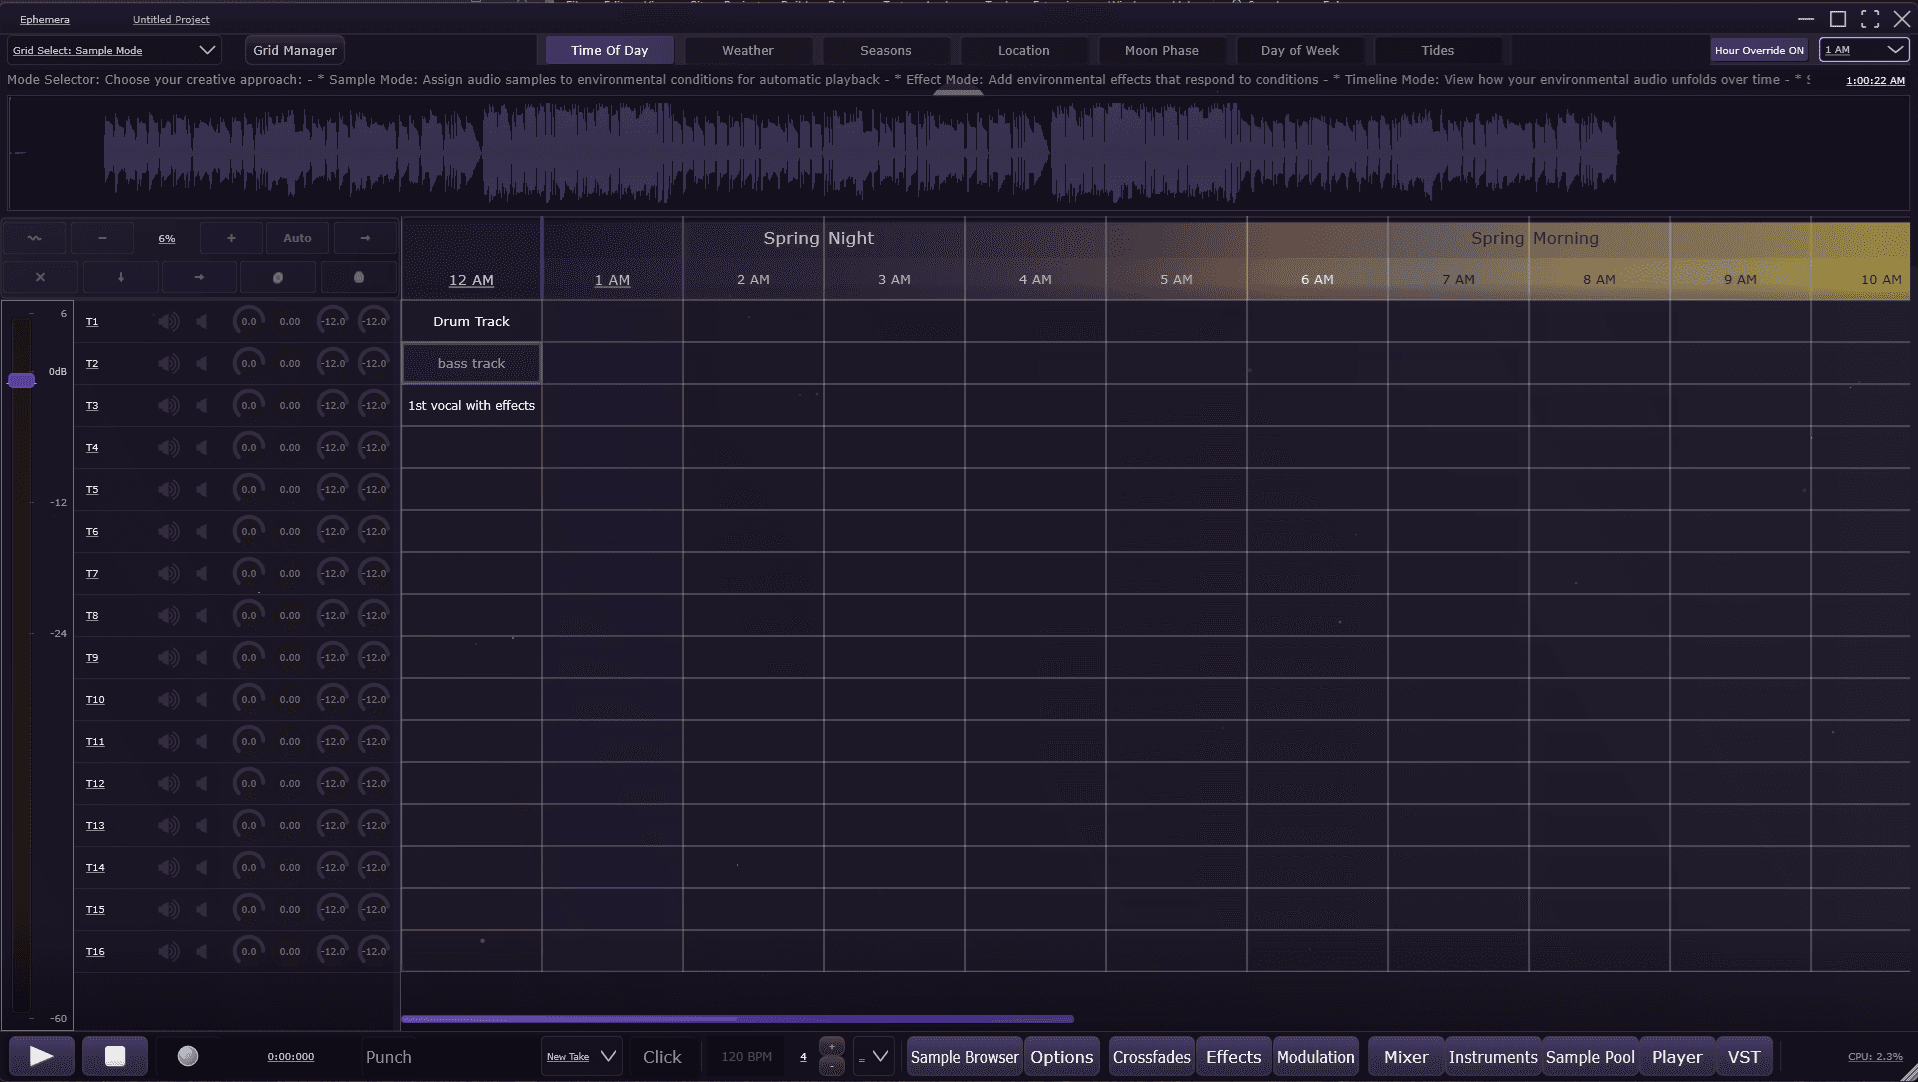1918x1082 pixels.
Task: Toggle Hour Override ON button
Action: (1758, 50)
